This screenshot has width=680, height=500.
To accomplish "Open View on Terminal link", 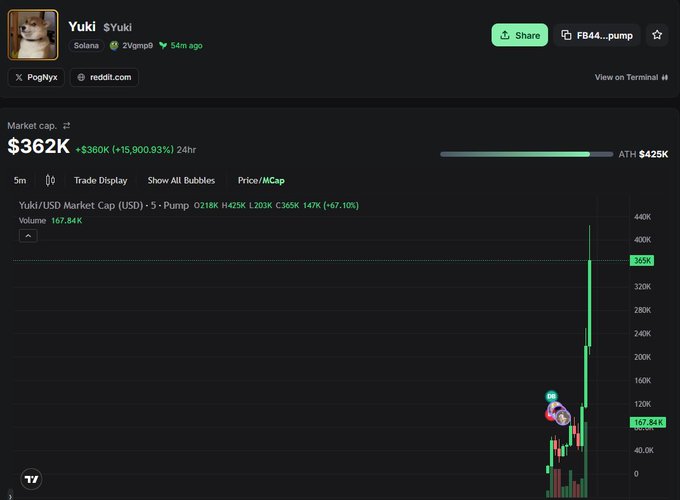I will pos(631,77).
